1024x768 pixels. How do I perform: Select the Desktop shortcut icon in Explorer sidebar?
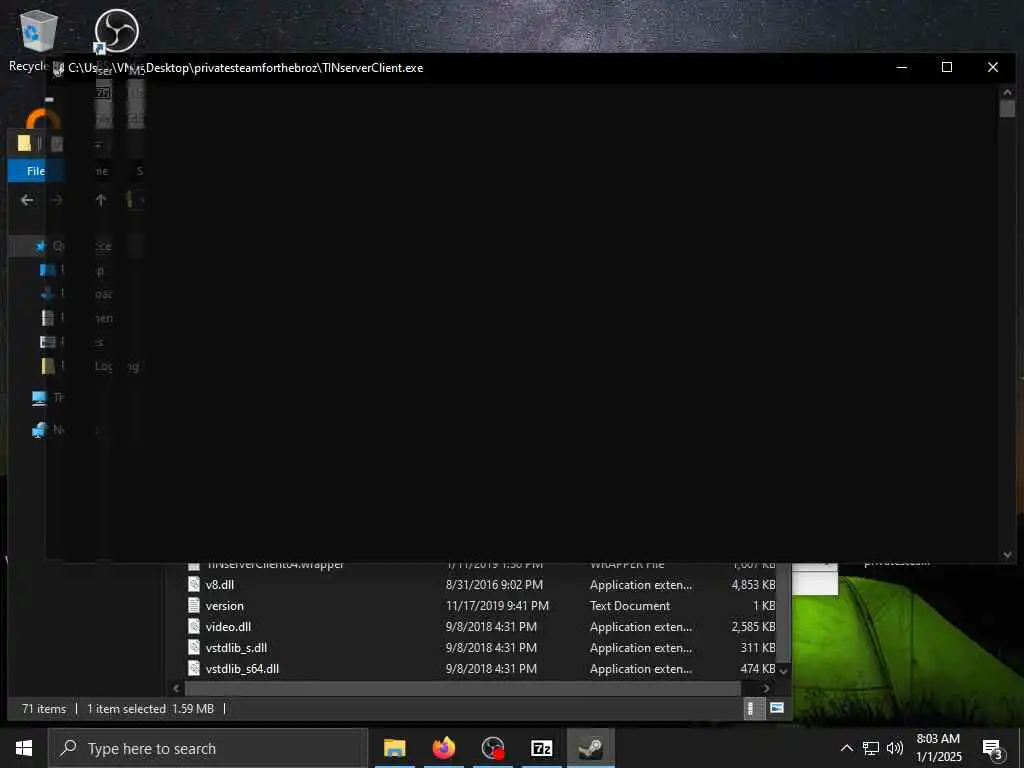[x=48, y=270]
